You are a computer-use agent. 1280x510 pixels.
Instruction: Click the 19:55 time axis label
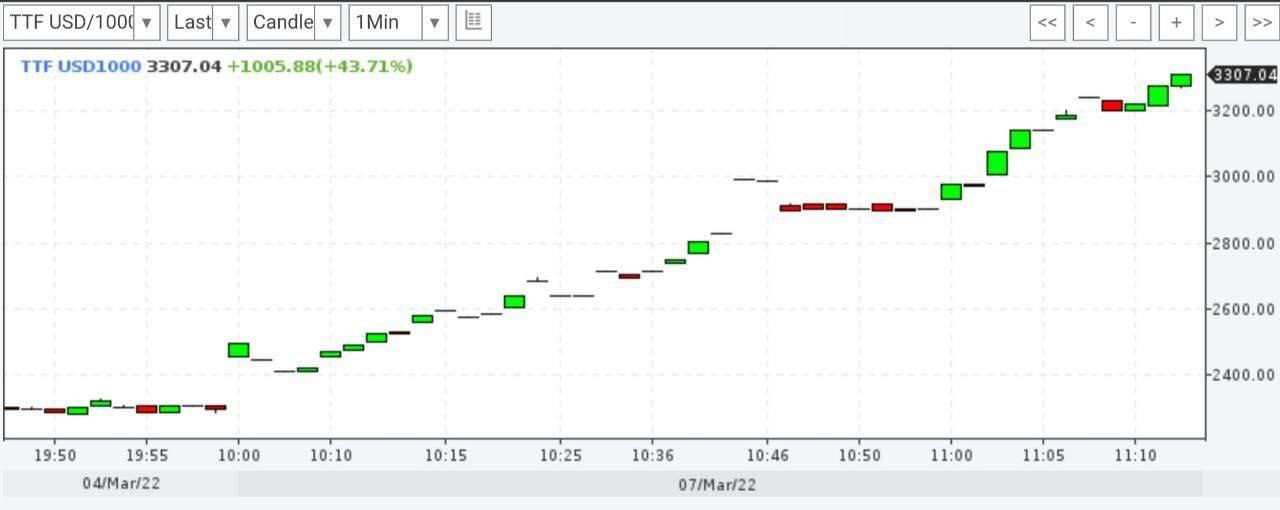[x=147, y=455]
